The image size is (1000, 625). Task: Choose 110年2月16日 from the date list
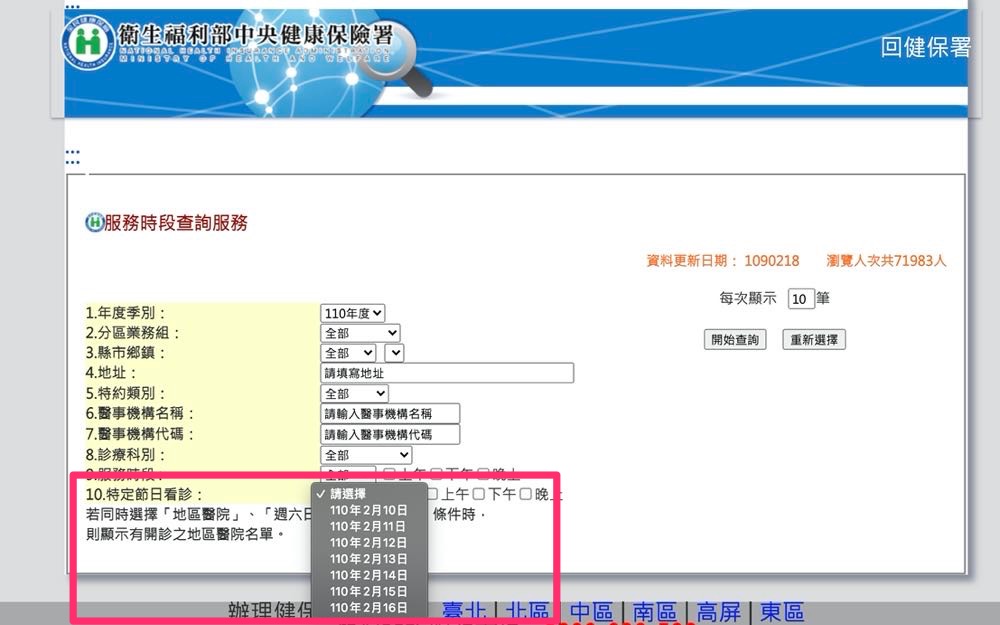(369, 608)
